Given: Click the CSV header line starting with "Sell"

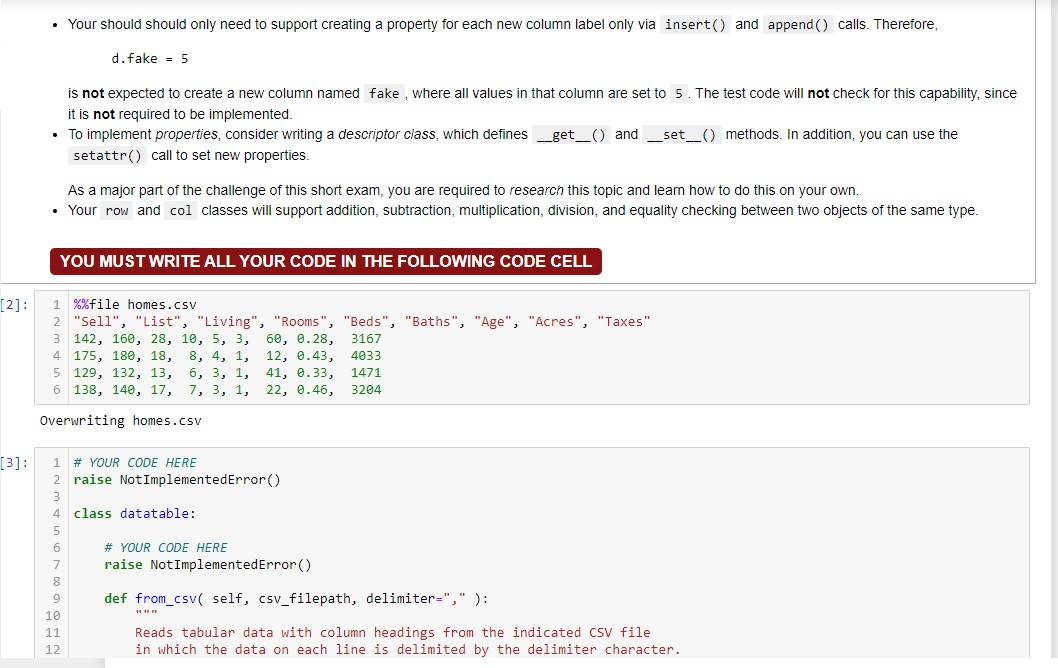Looking at the screenshot, I should point(362,321).
